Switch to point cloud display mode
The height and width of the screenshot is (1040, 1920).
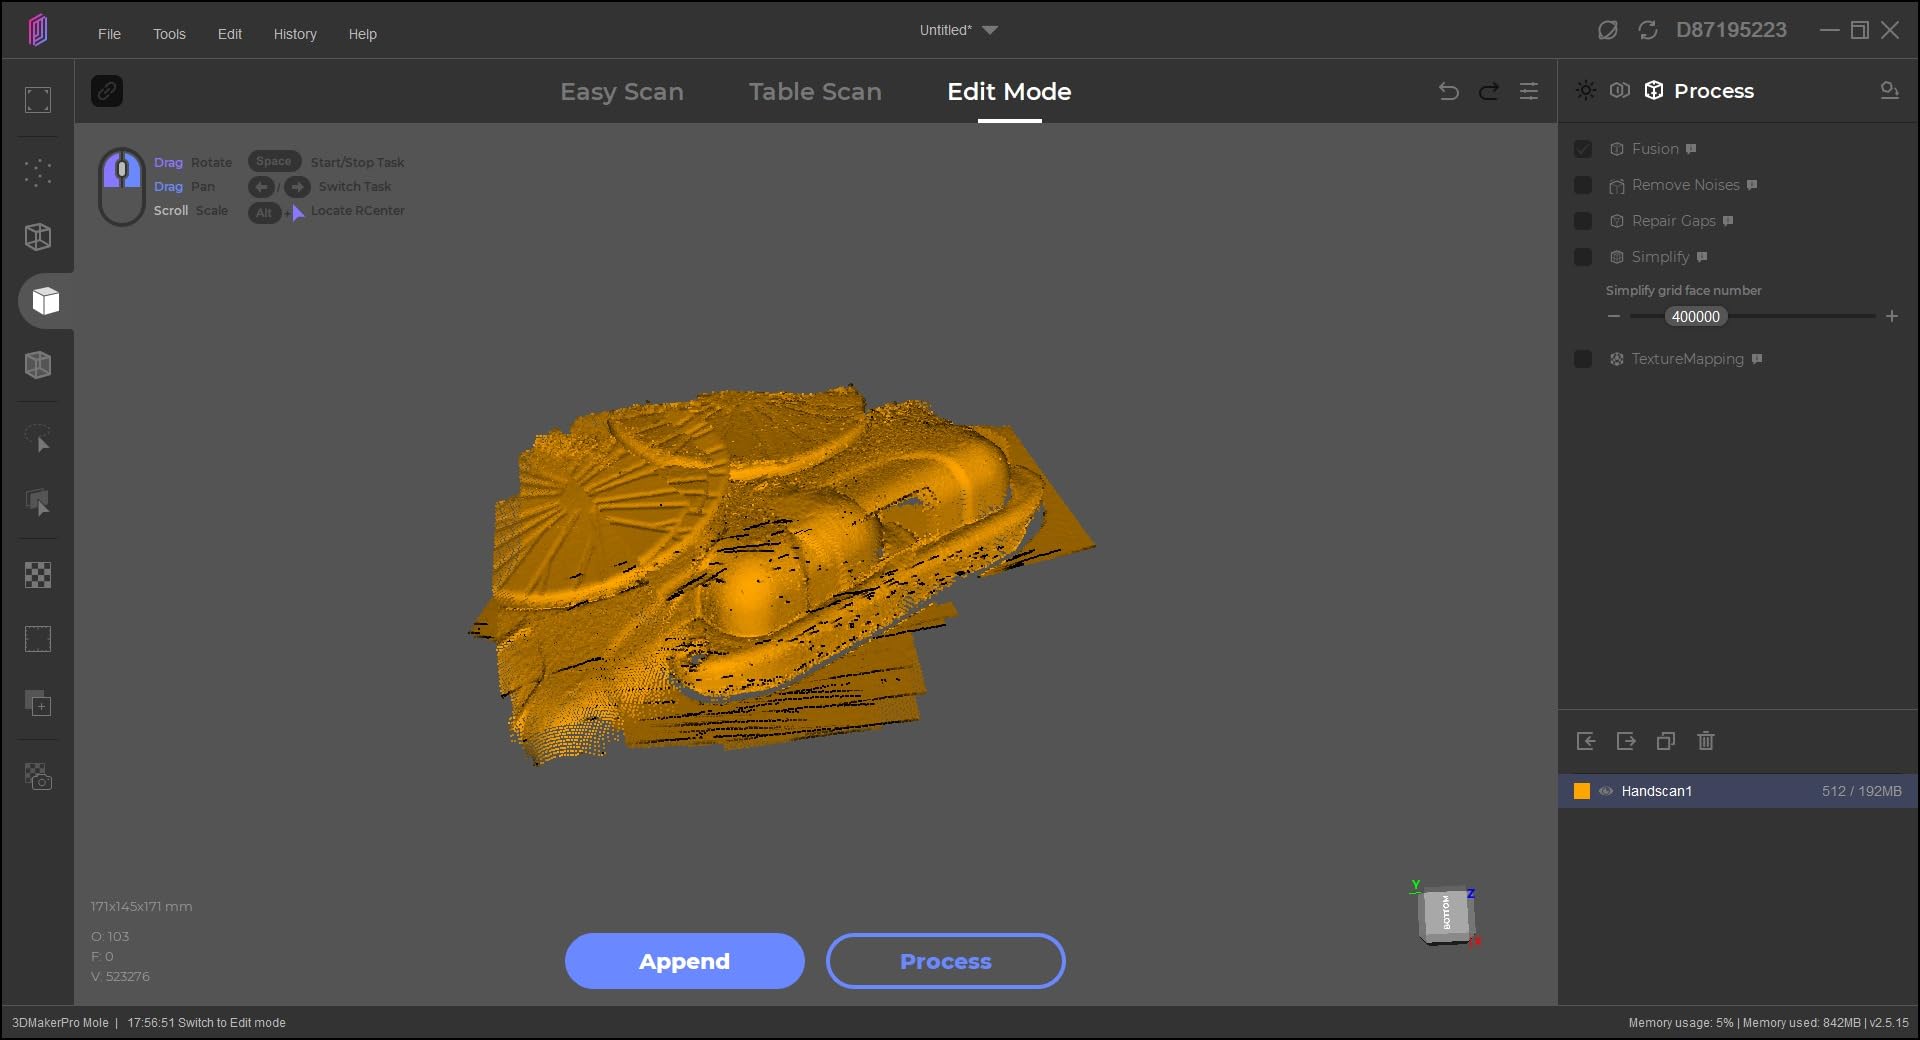click(38, 172)
